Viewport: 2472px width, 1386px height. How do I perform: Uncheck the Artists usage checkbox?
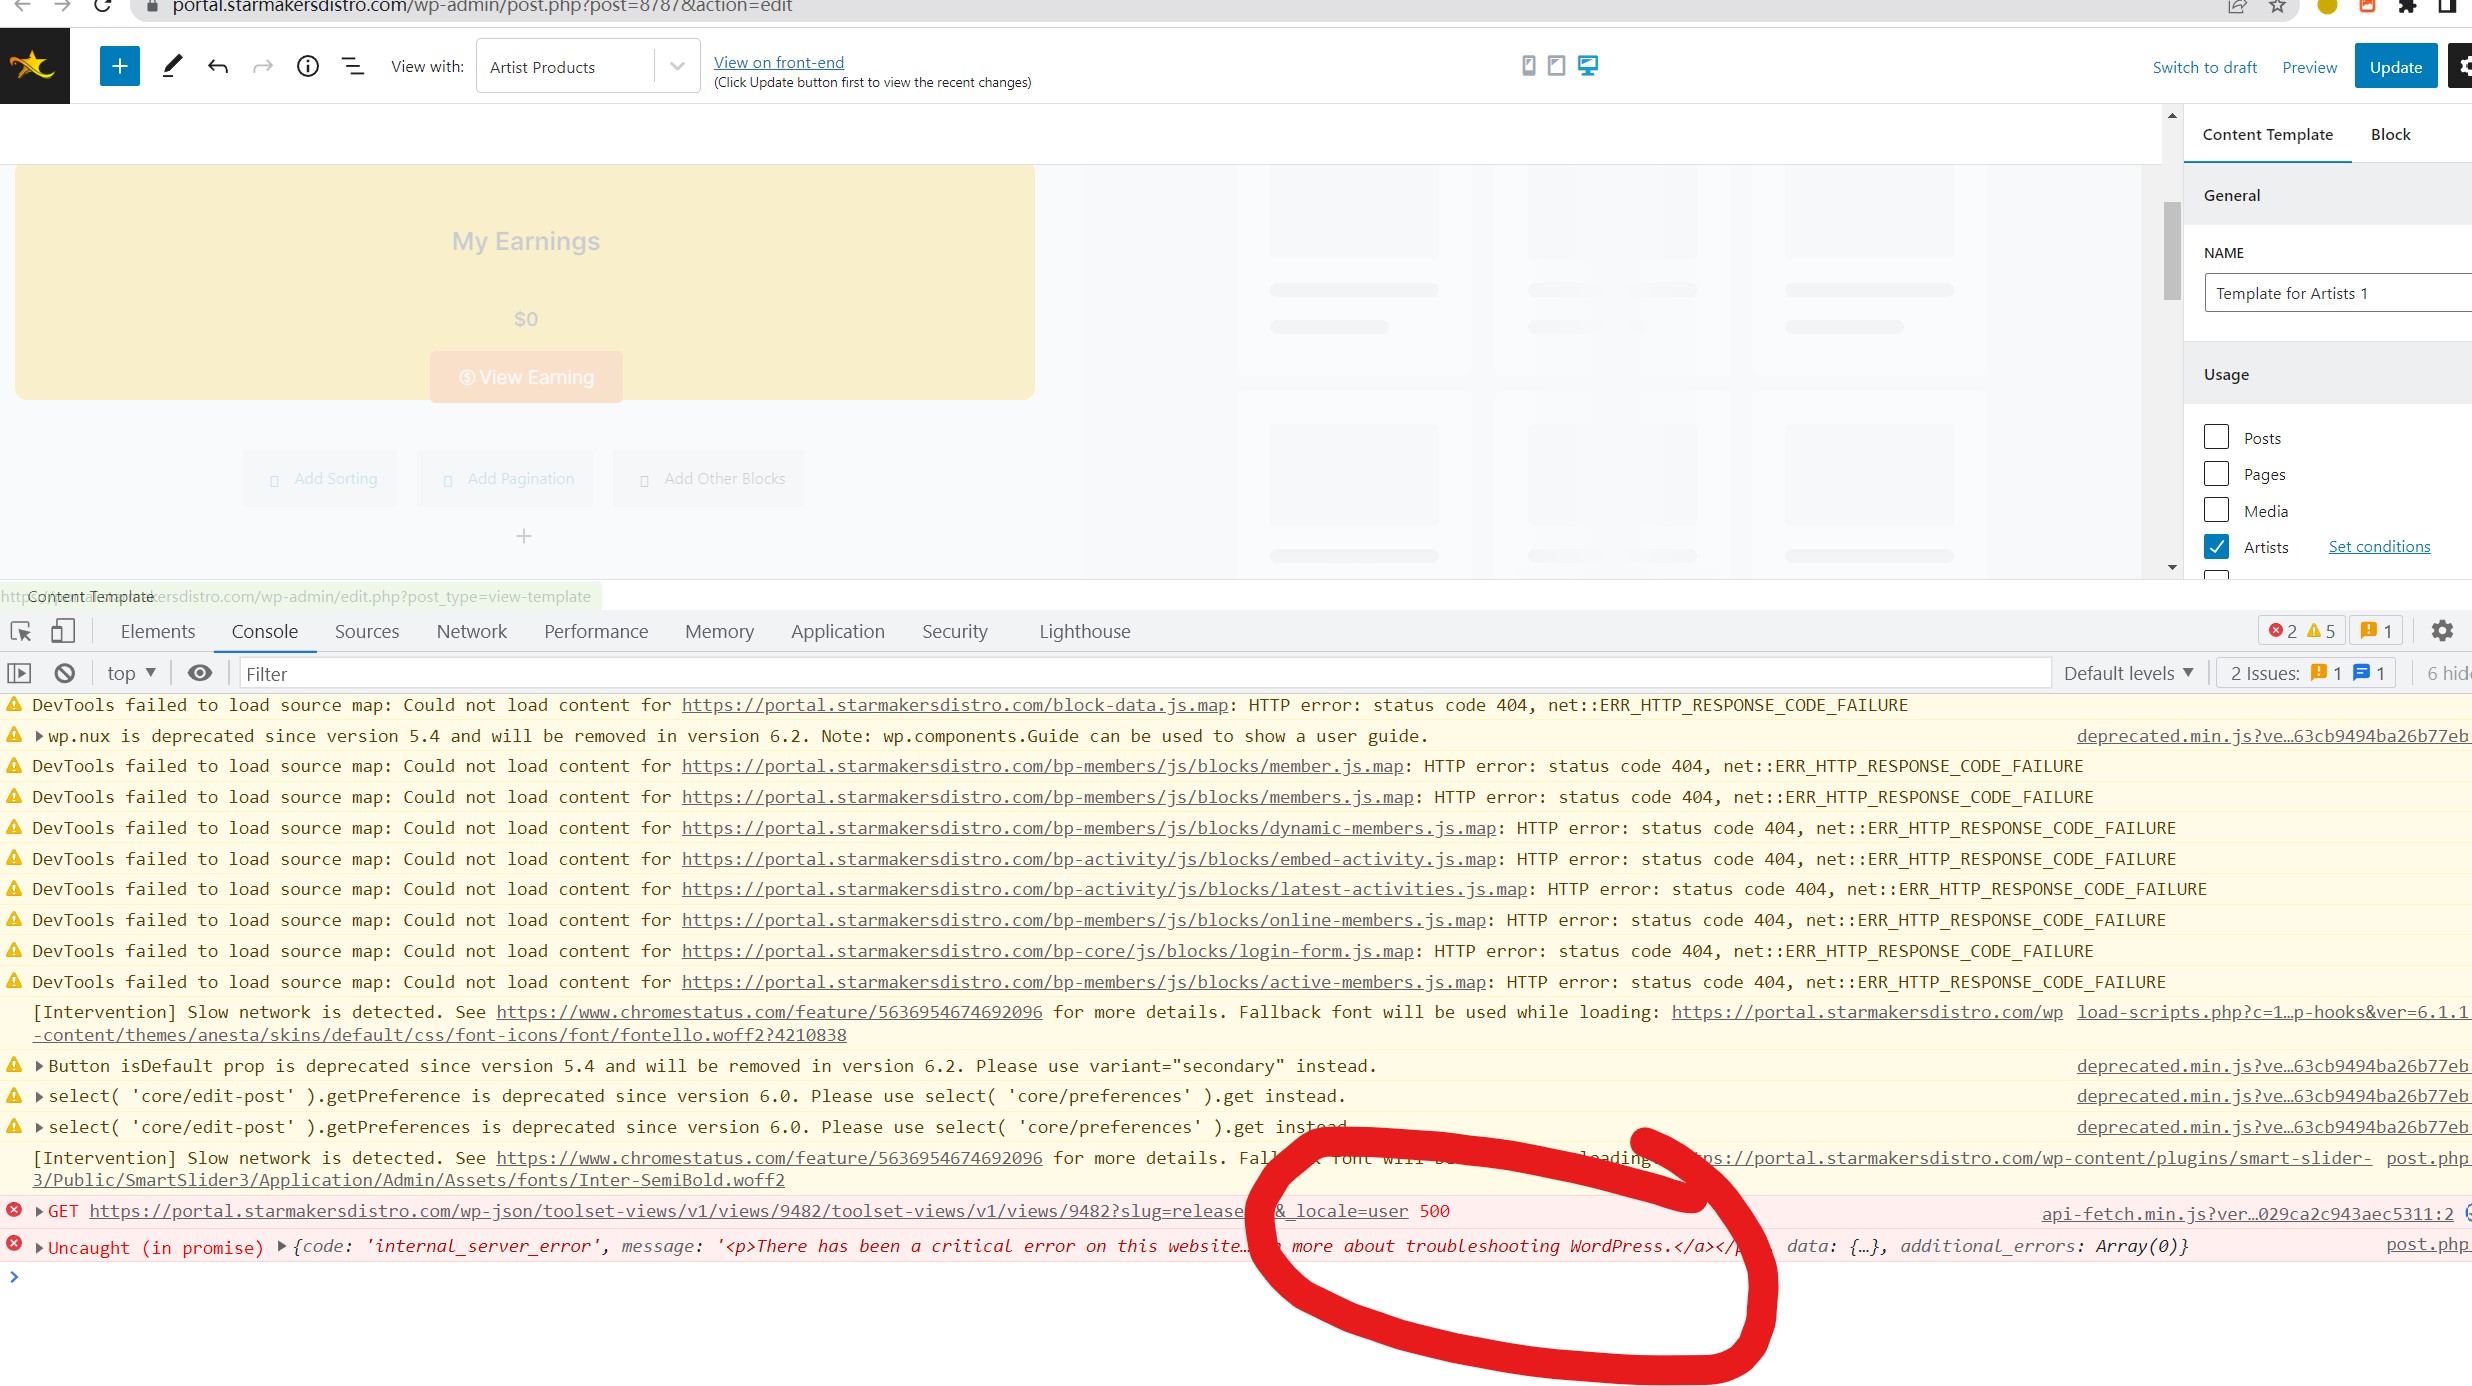[x=2216, y=546]
